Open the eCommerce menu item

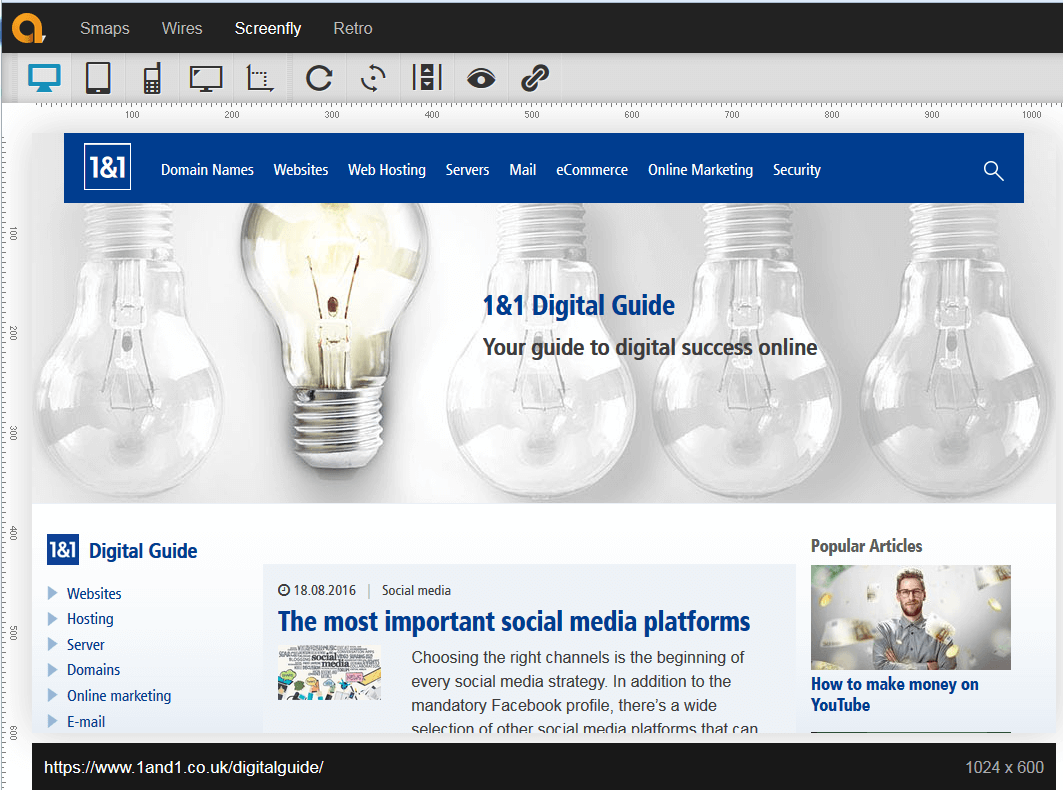[592, 170]
